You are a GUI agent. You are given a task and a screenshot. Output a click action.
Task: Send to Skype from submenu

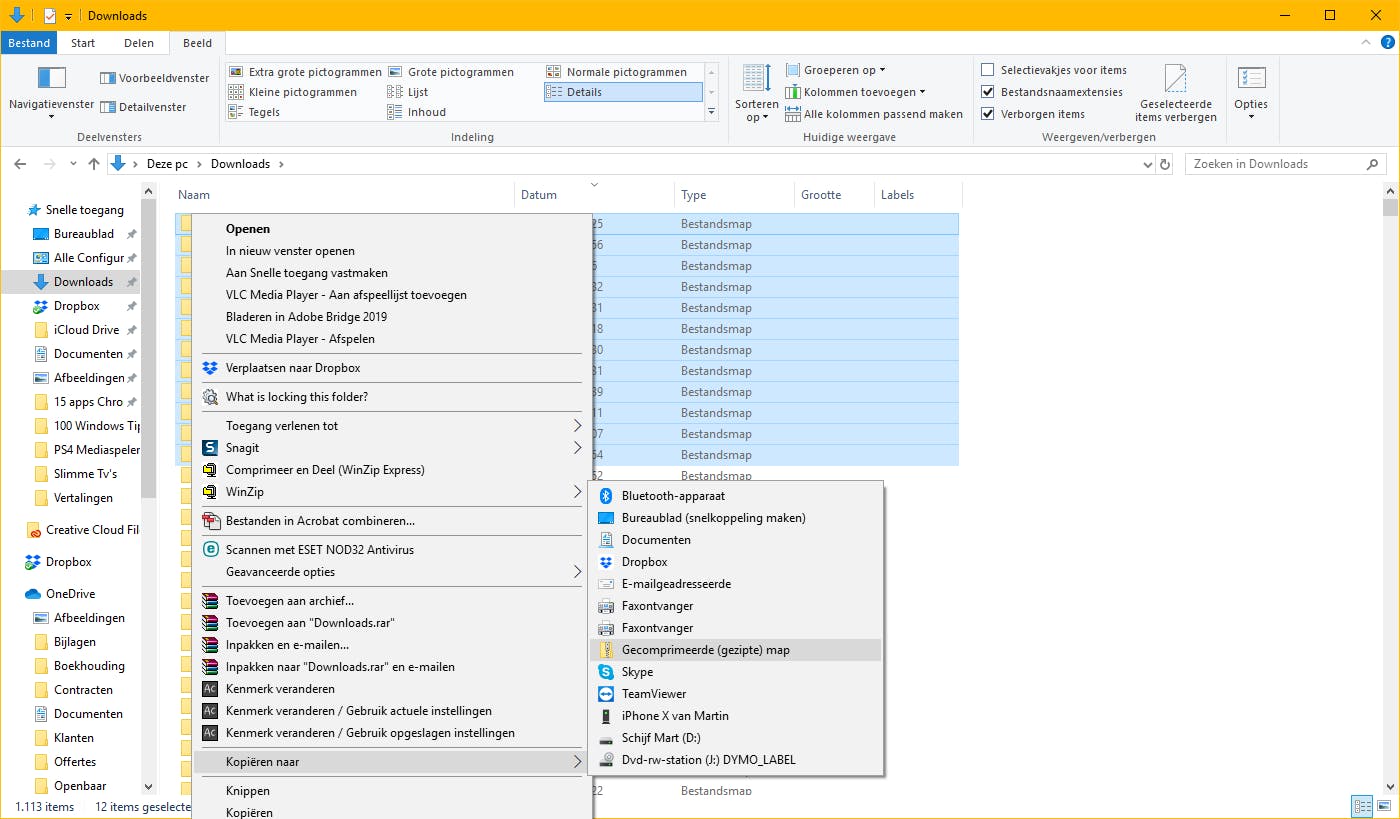coord(637,672)
